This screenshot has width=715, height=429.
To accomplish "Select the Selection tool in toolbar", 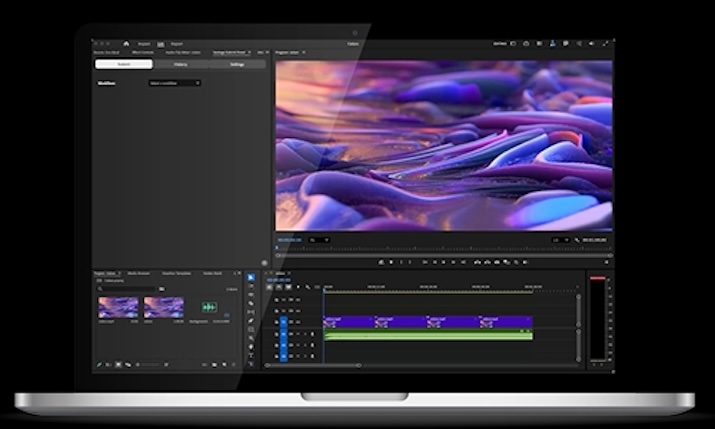I will point(251,277).
